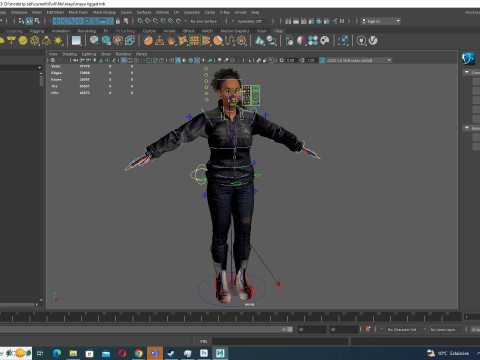Image resolution: width=480 pixels, height=360 pixels.
Task: Open the viewport Shading menu
Action: click(x=69, y=54)
